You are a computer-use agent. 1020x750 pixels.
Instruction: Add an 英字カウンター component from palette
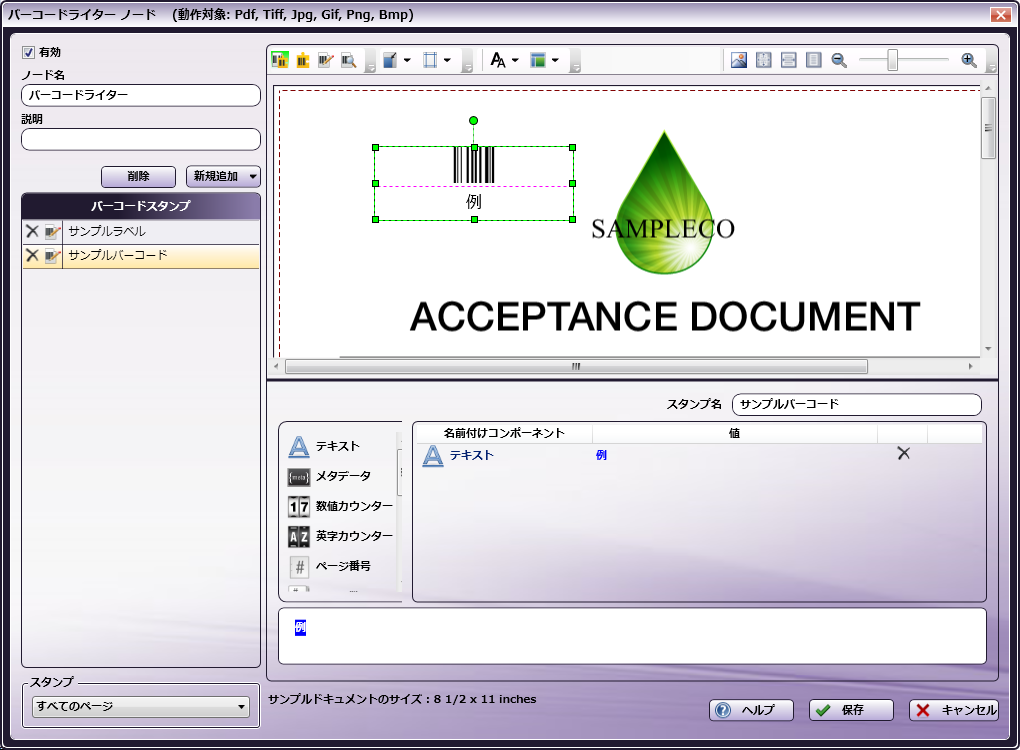[340, 536]
